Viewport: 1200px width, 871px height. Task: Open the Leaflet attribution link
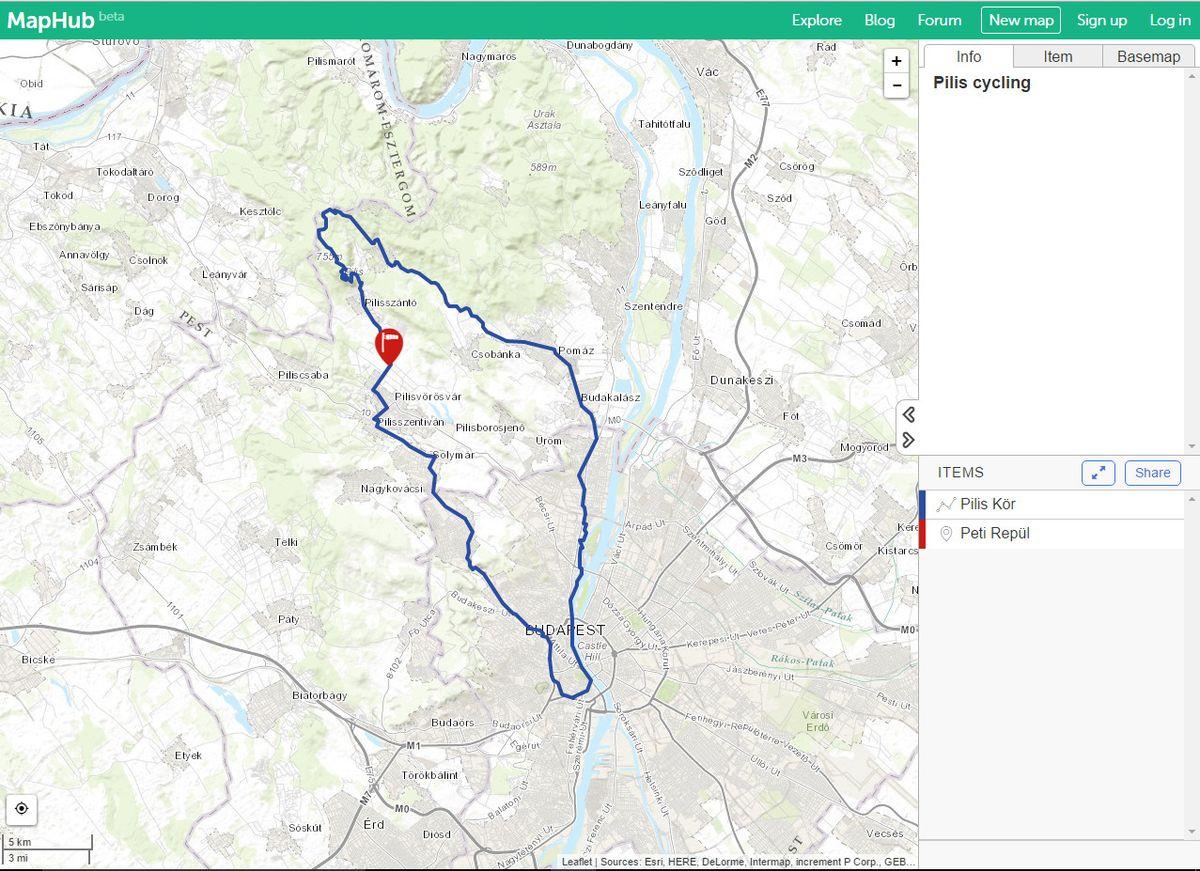pos(576,861)
